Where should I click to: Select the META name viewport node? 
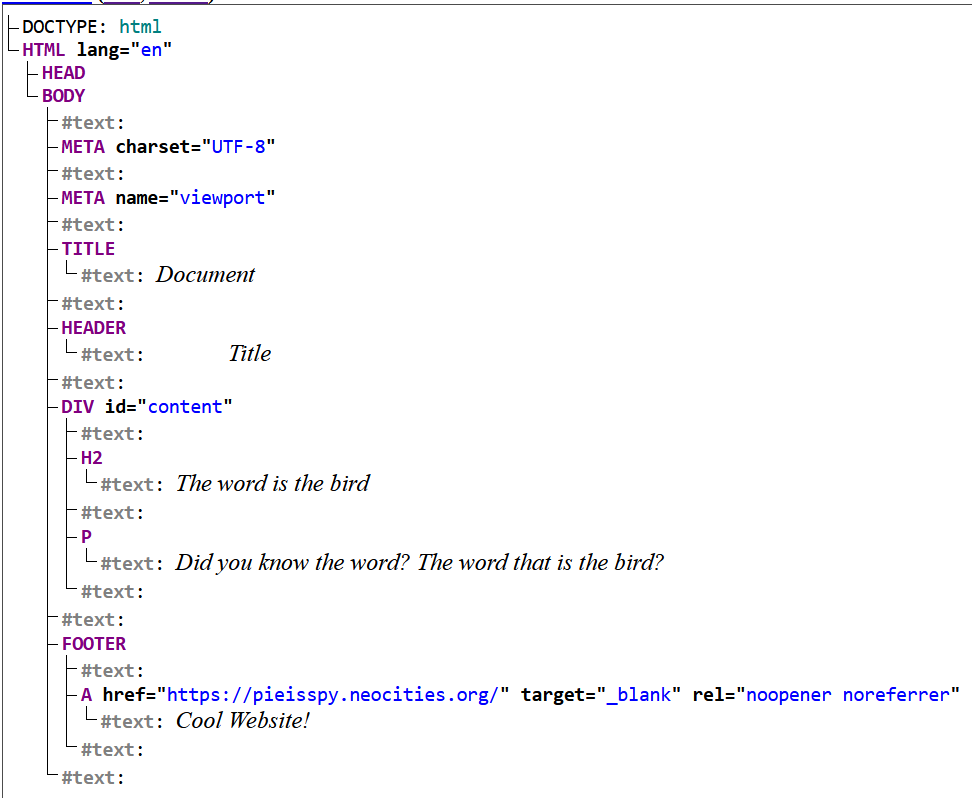pos(82,198)
